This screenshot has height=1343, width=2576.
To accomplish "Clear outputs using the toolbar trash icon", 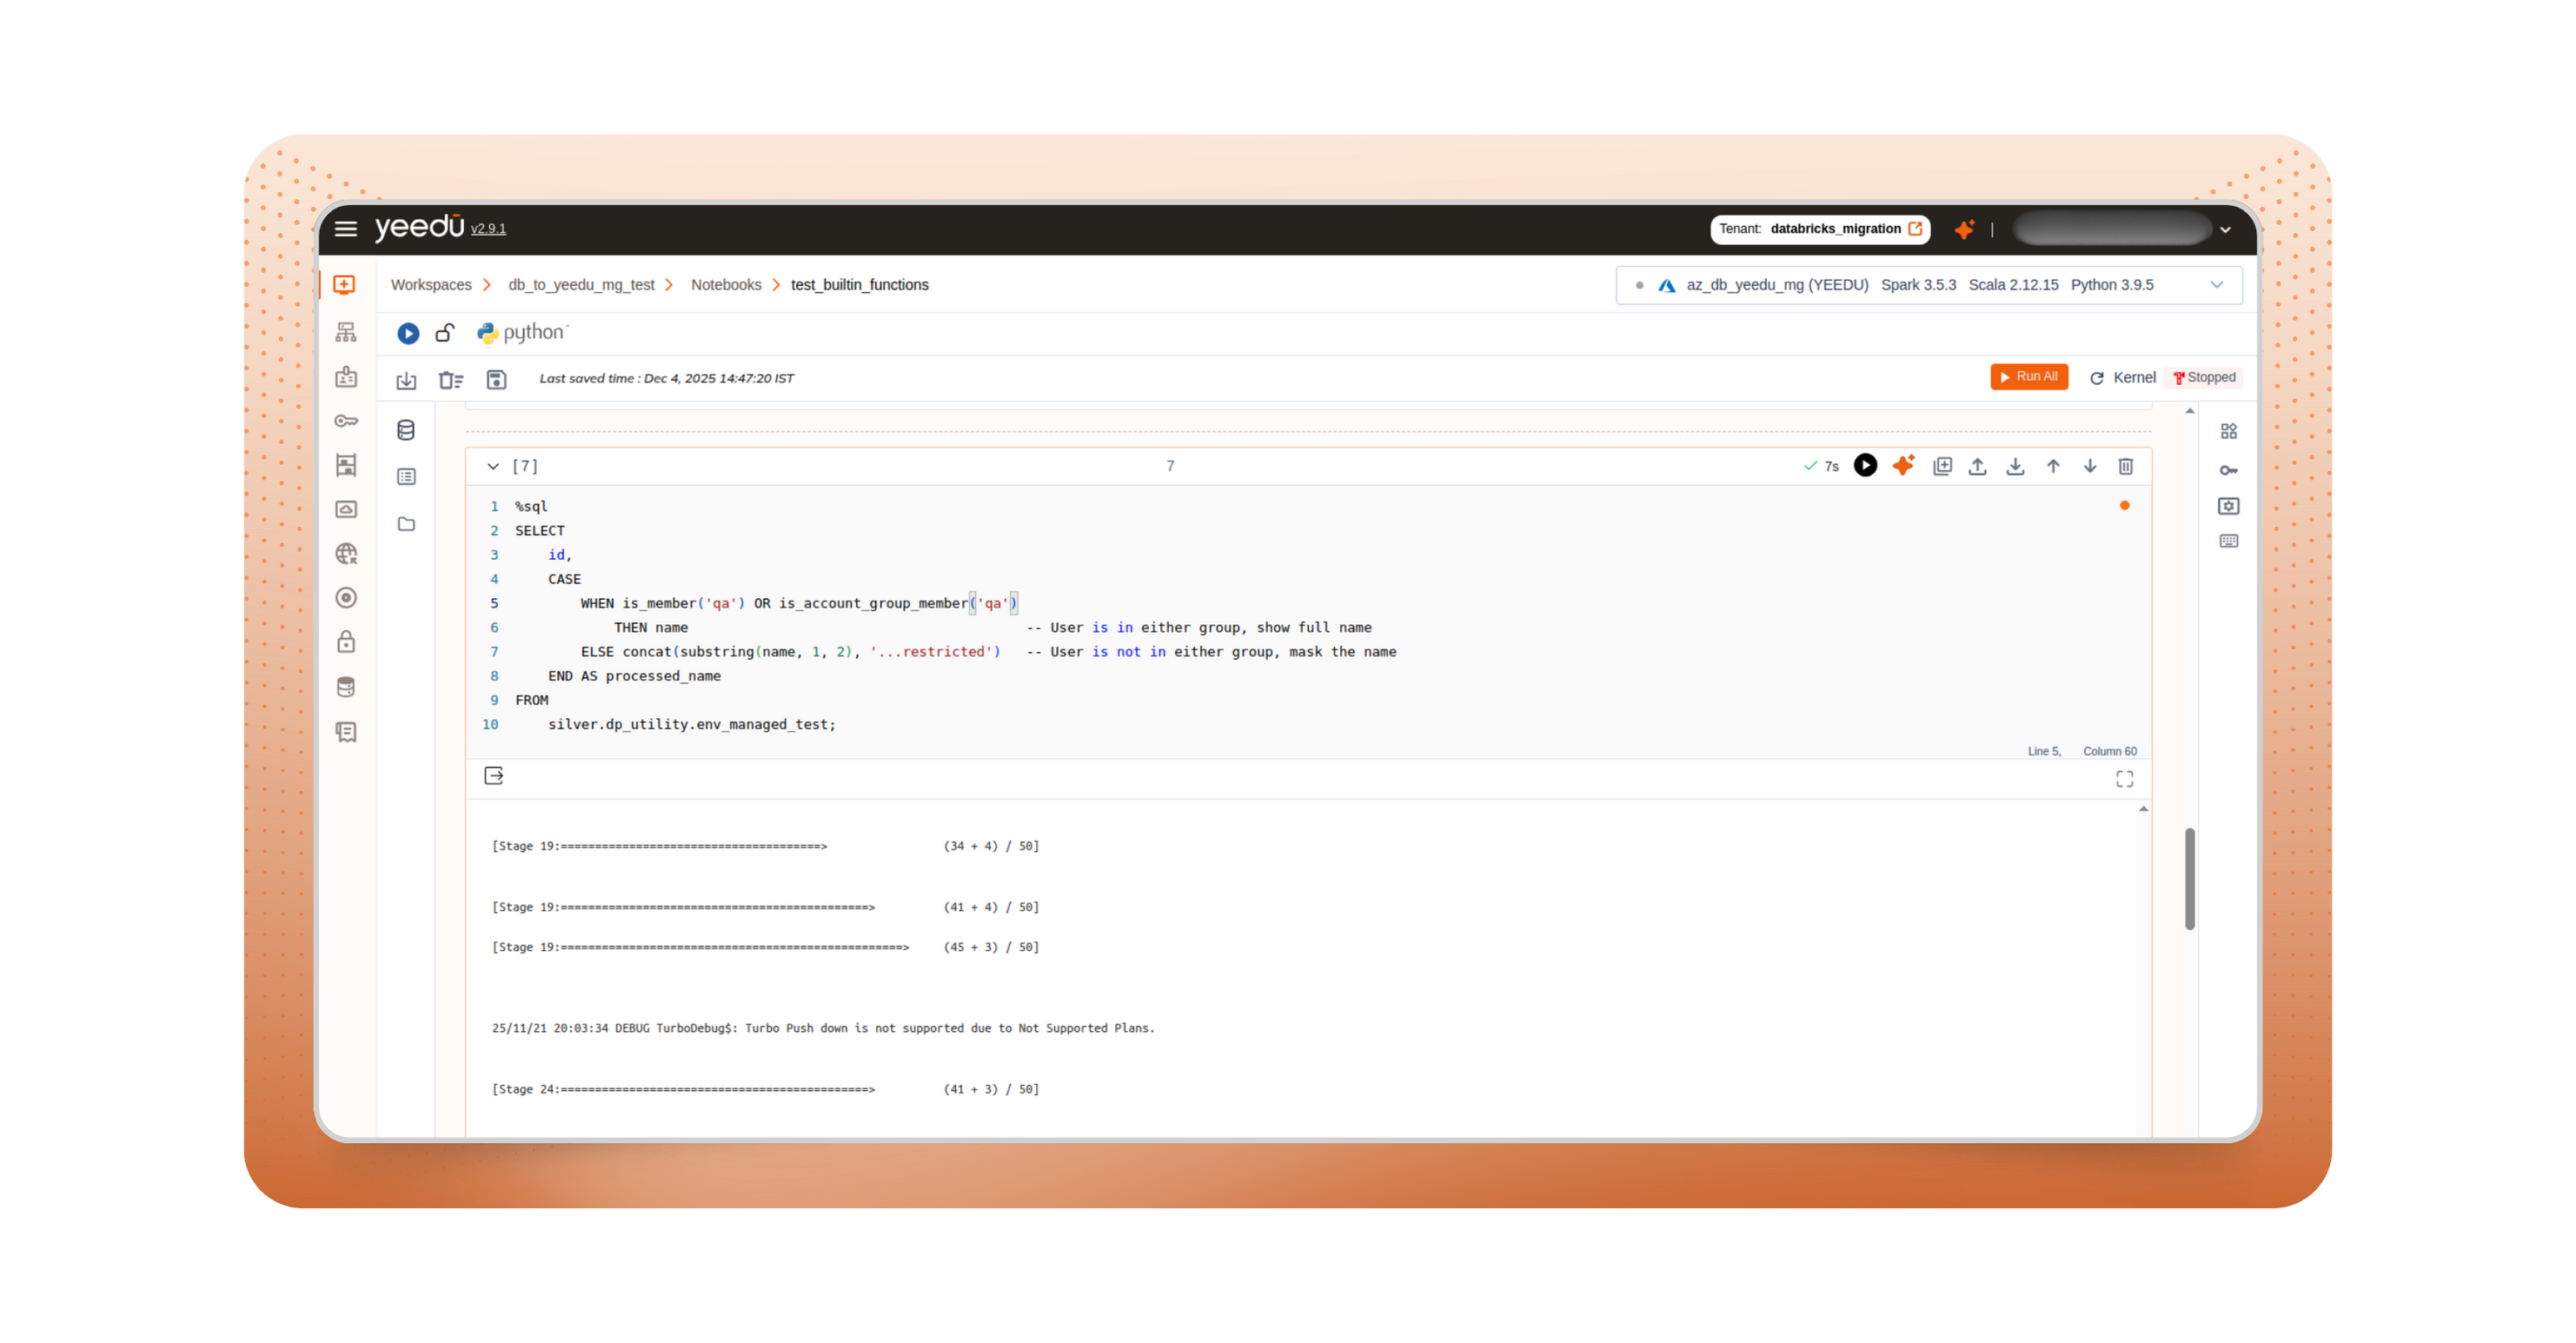I will (x=451, y=380).
